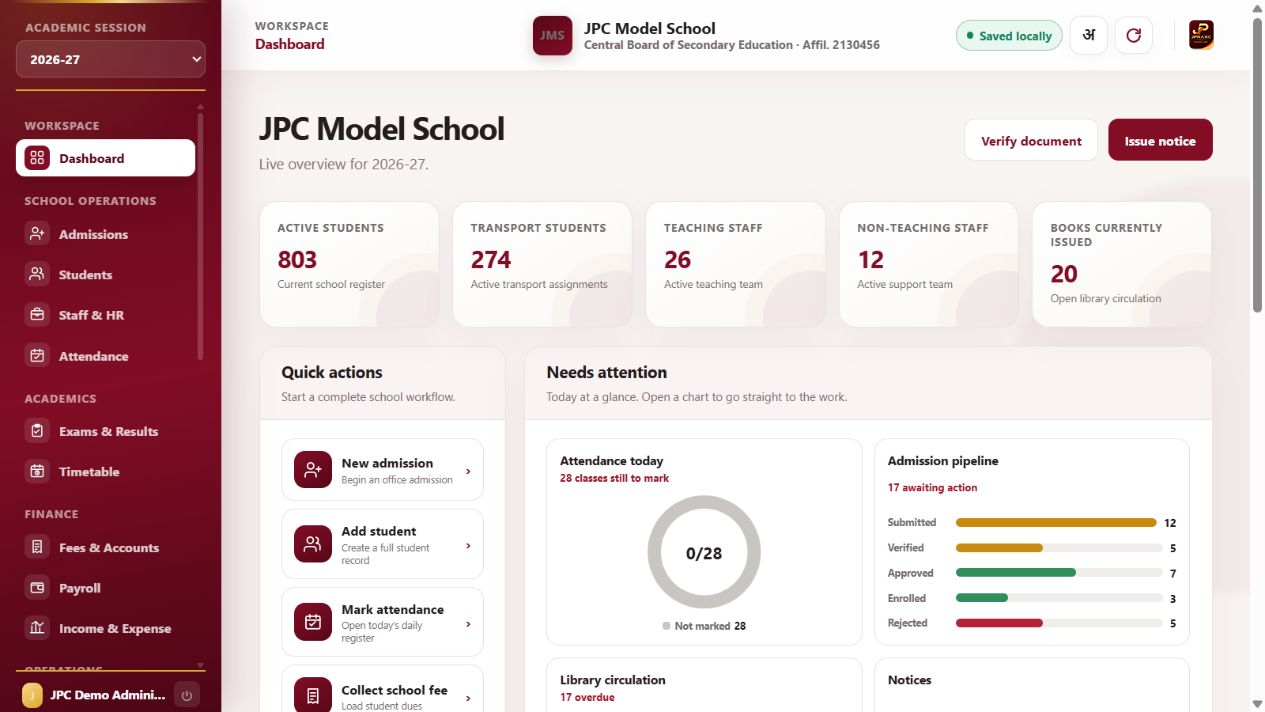Click the main page vertical scrollbar
Screen dimensions: 1265x712
(1257, 165)
